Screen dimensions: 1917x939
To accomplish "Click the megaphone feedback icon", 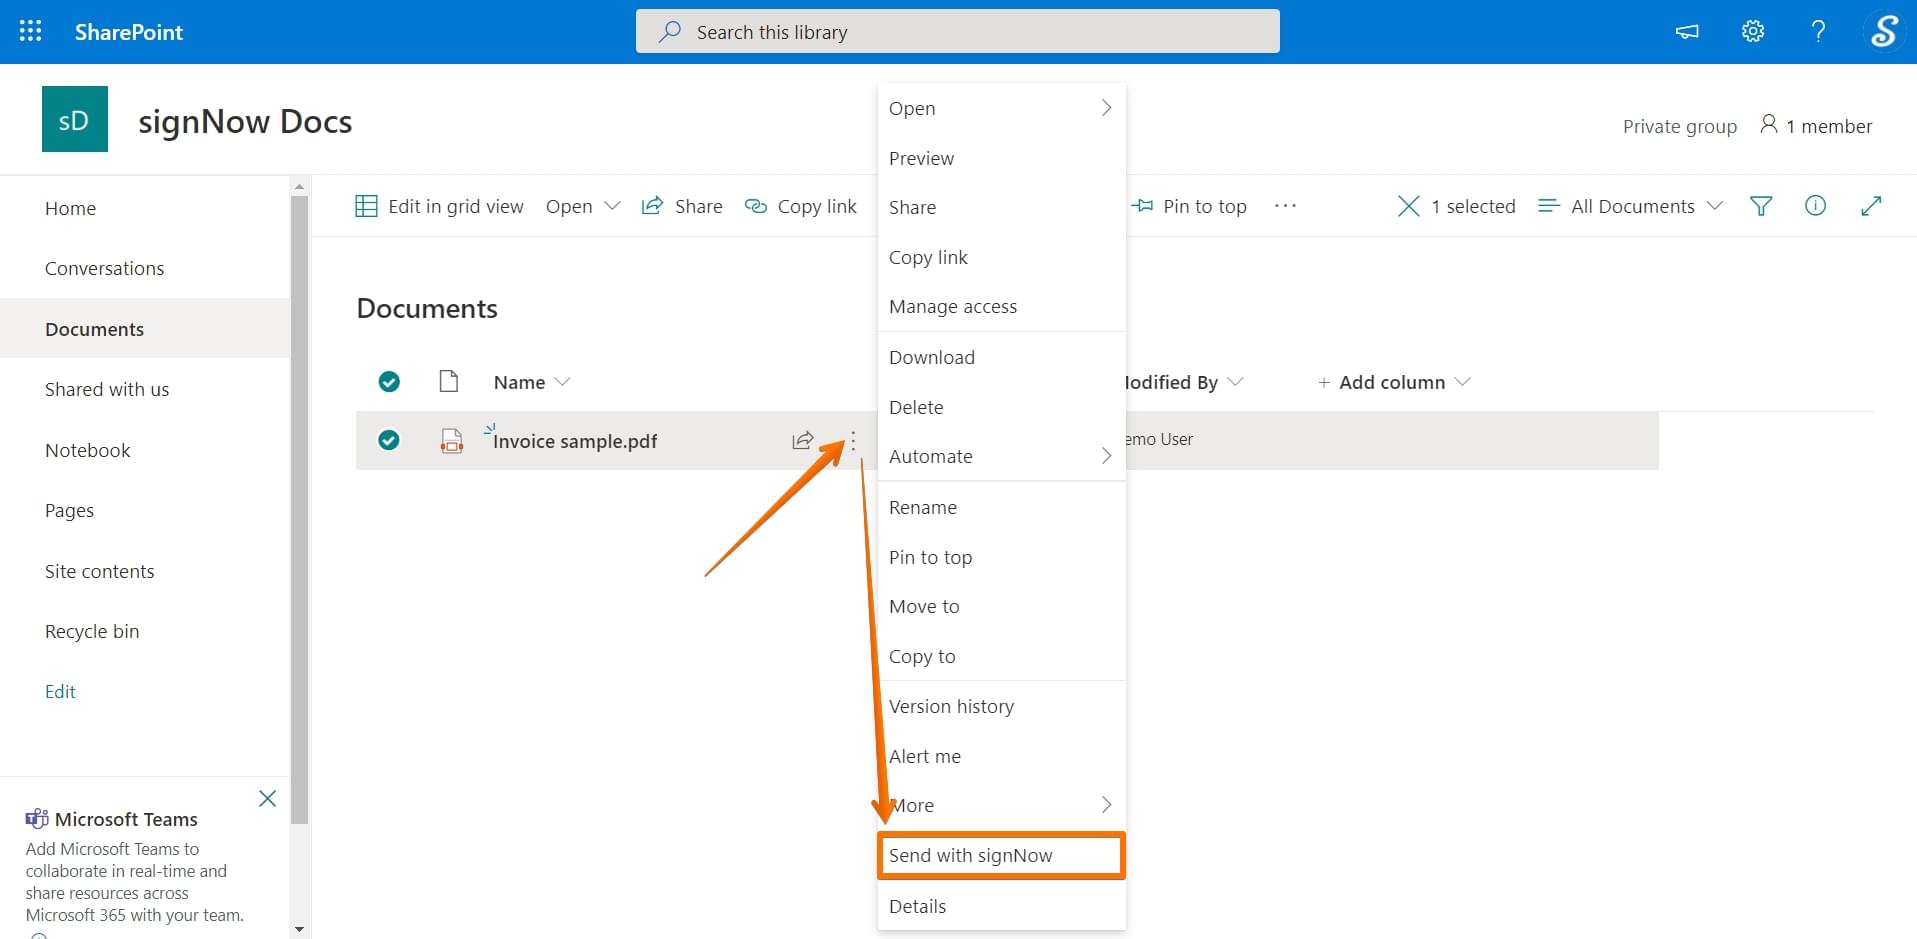I will point(1687,32).
